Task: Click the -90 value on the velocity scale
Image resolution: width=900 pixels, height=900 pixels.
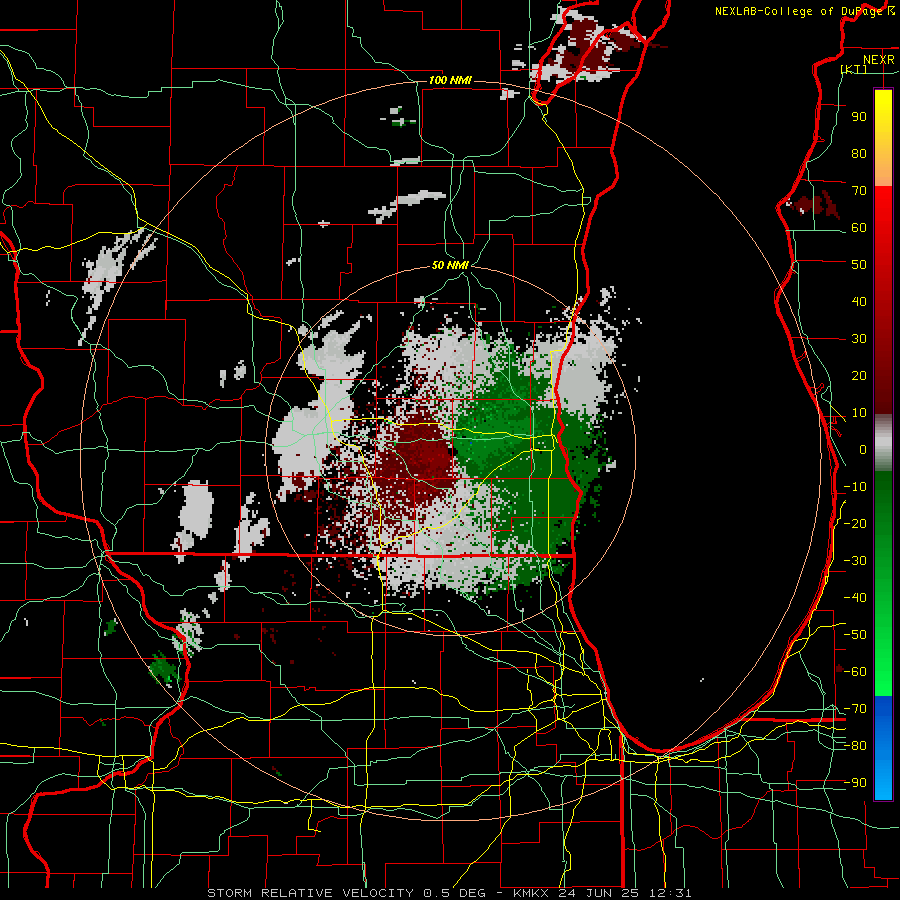Action: pos(855,783)
